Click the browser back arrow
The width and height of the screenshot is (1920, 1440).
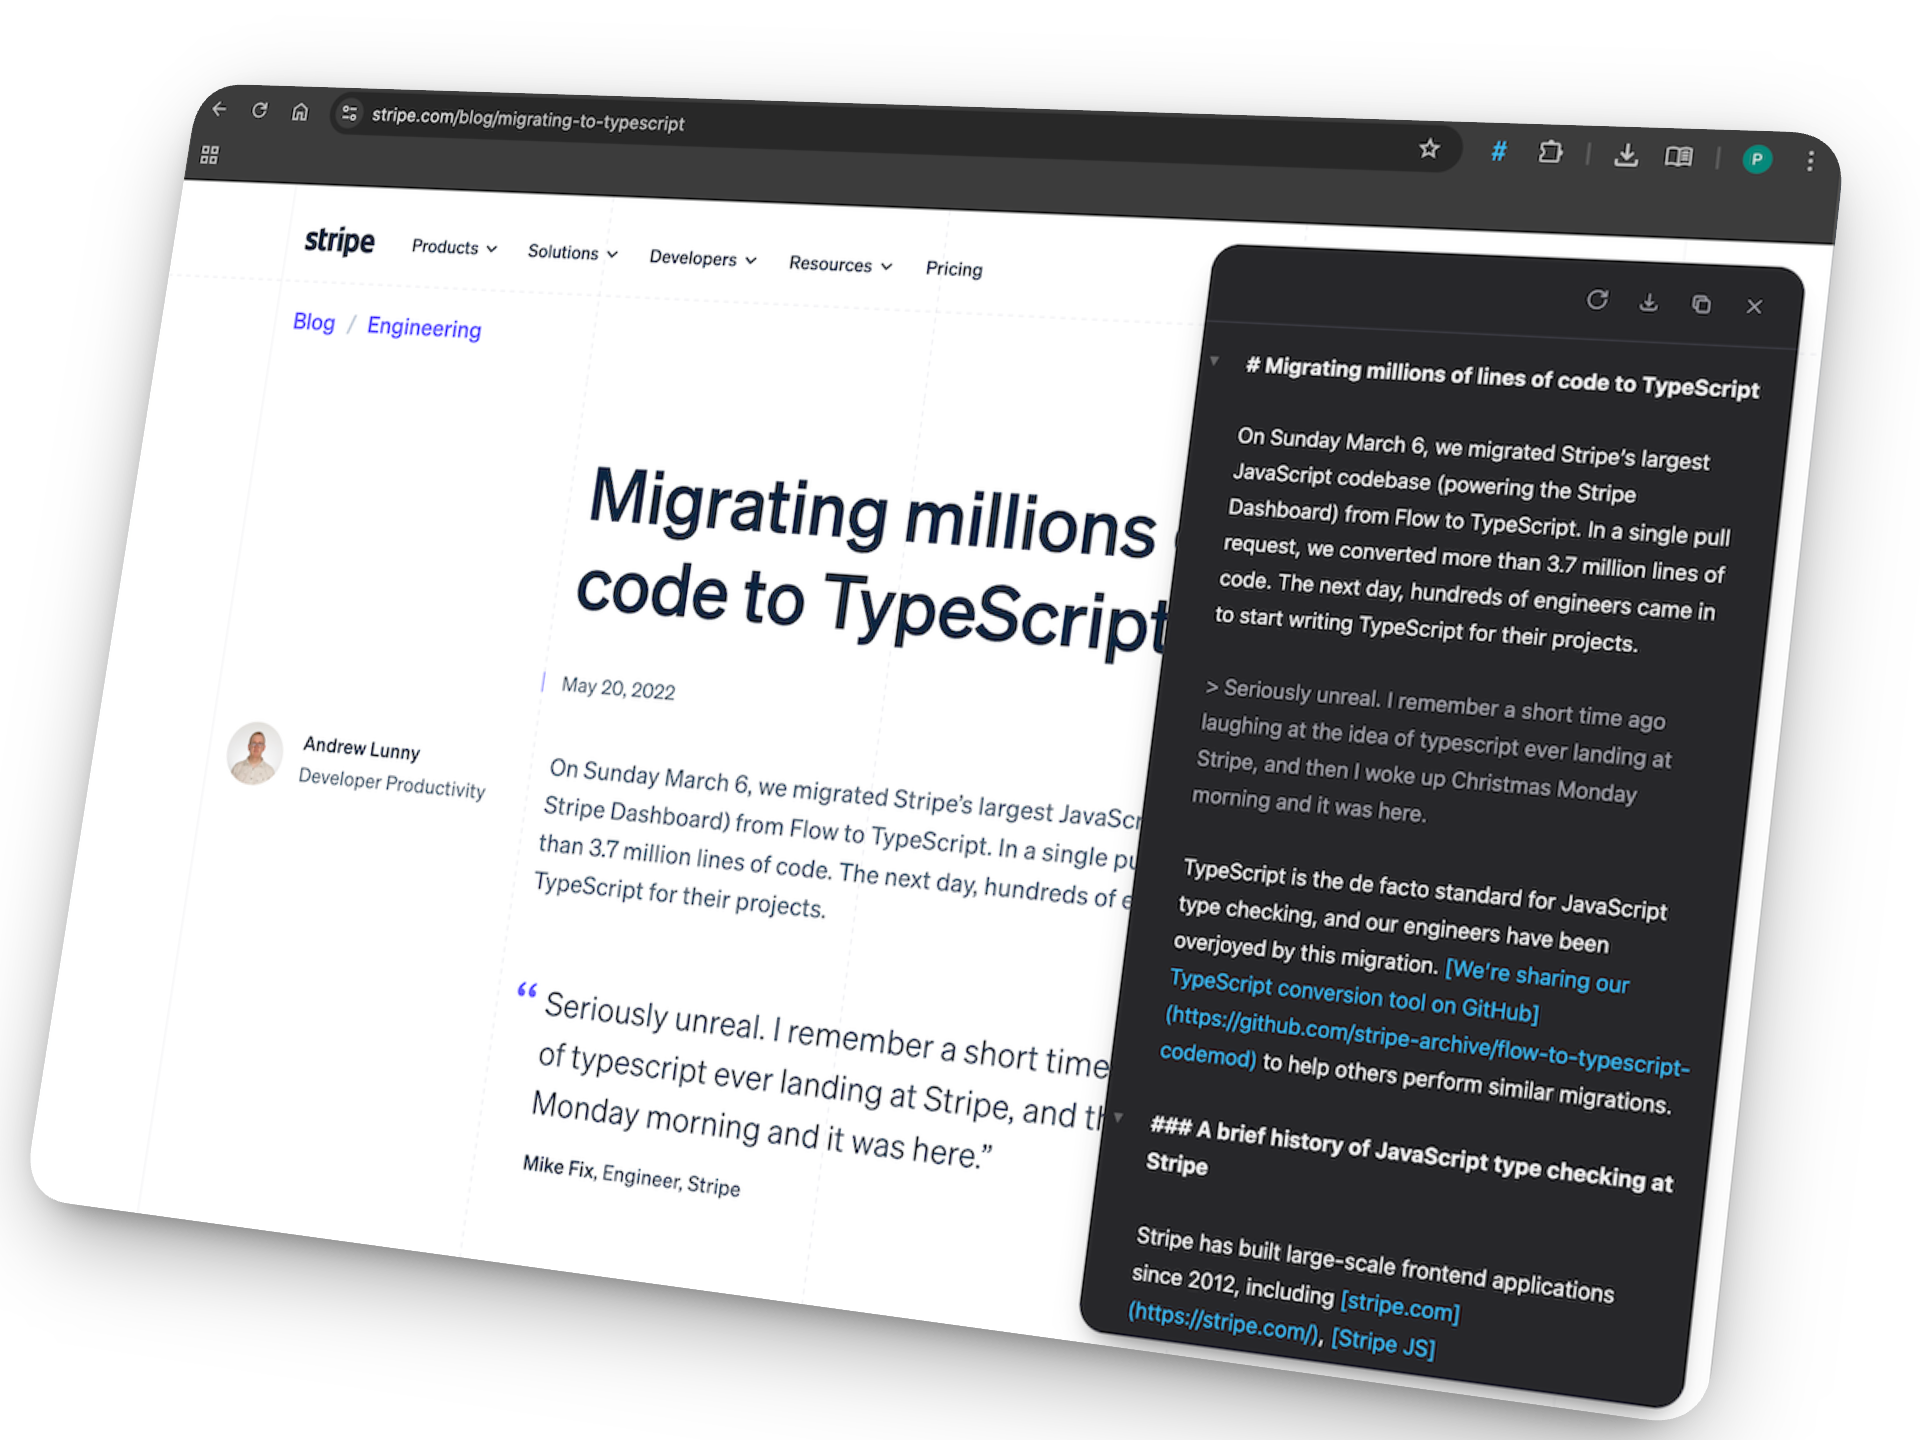tap(219, 109)
